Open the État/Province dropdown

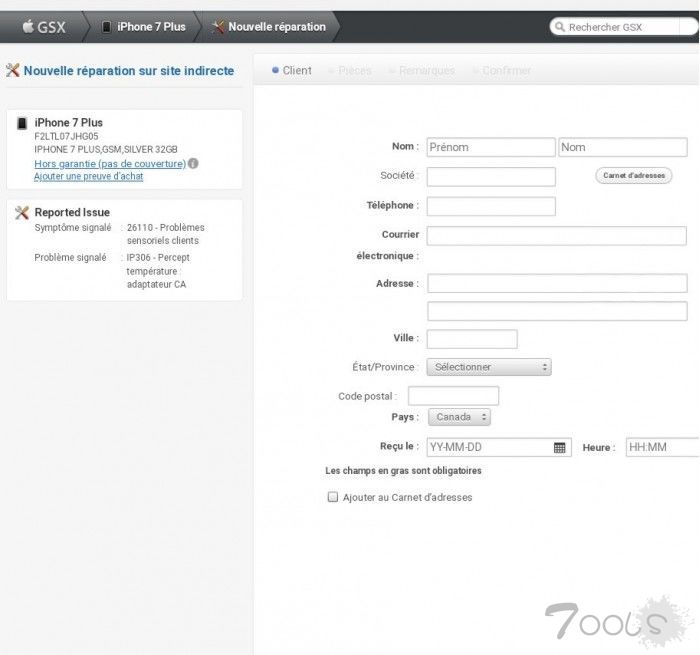click(x=489, y=367)
